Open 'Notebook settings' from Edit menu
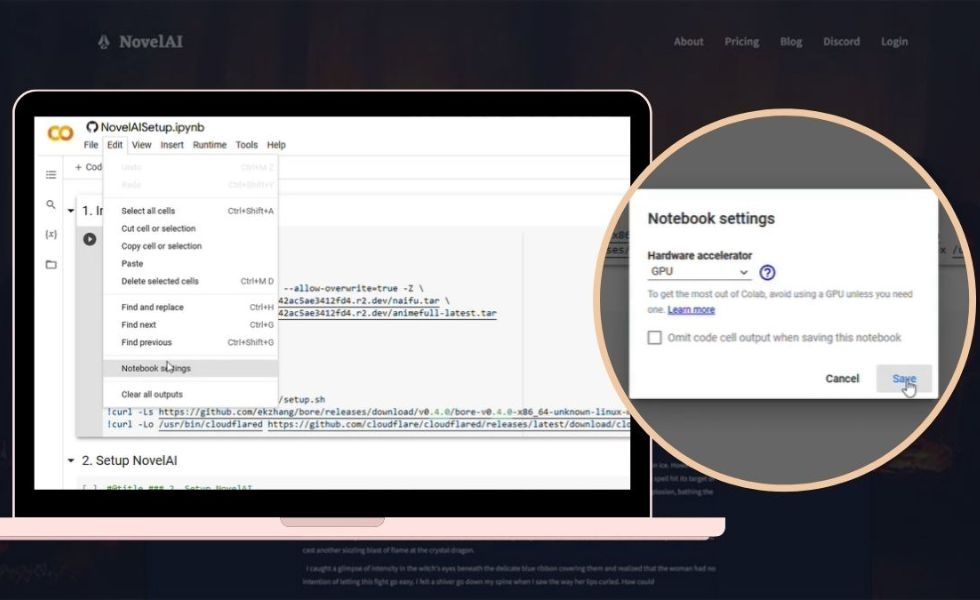980x600 pixels. pyautogui.click(x=191, y=368)
